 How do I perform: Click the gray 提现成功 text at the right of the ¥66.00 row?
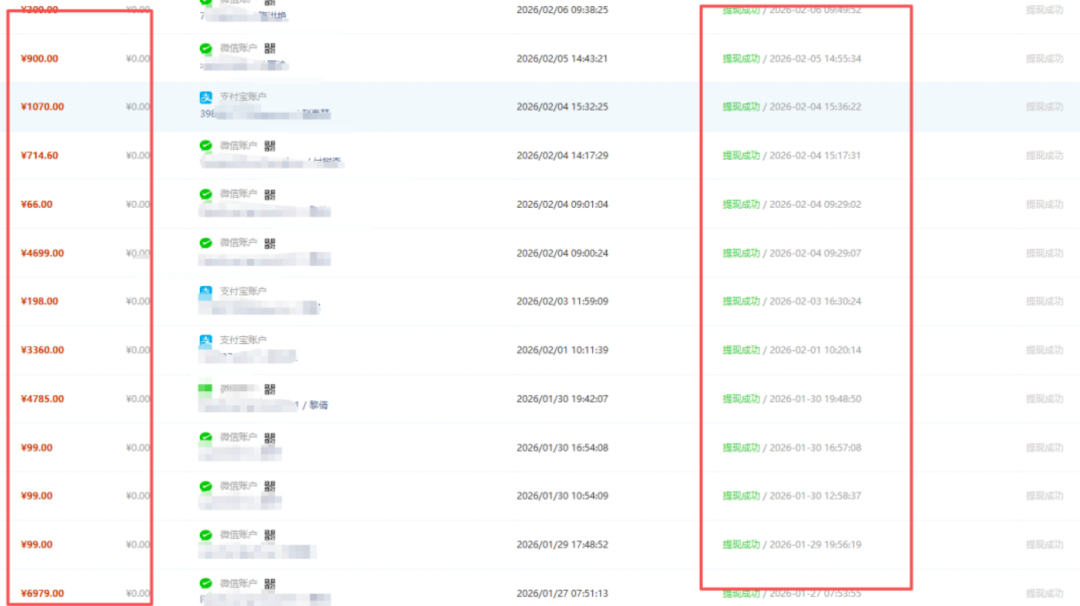(1044, 205)
